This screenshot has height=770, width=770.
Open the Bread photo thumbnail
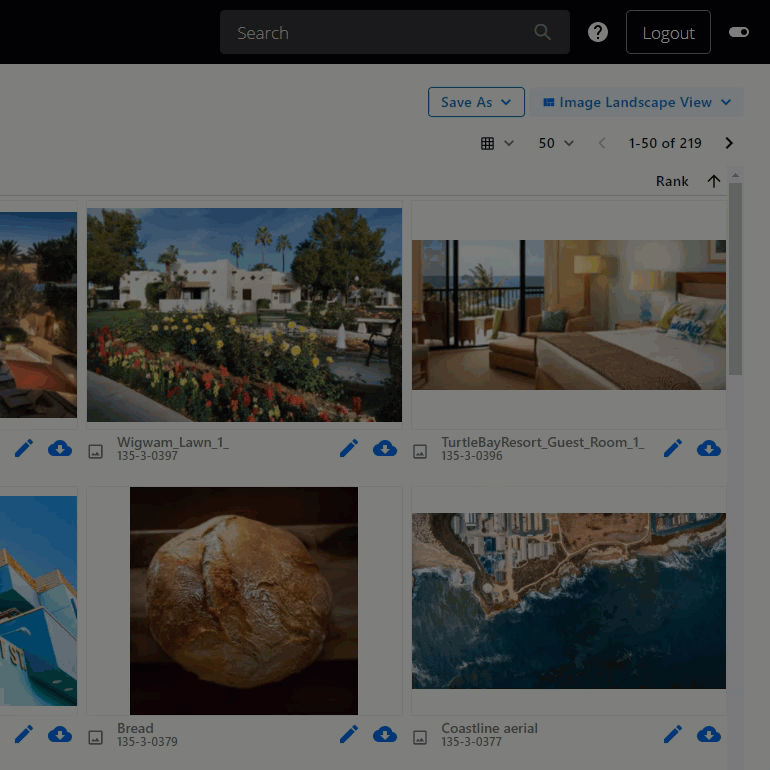[x=244, y=601]
